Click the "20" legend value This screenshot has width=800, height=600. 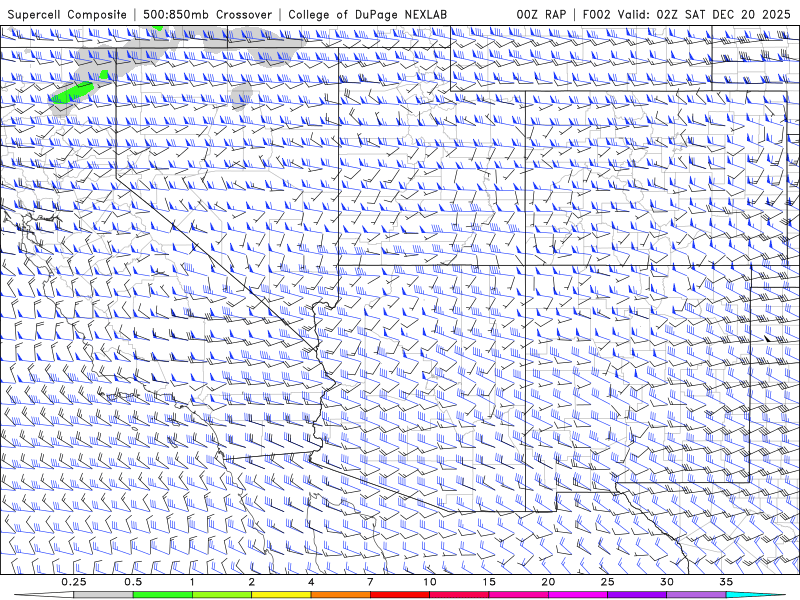point(548,582)
